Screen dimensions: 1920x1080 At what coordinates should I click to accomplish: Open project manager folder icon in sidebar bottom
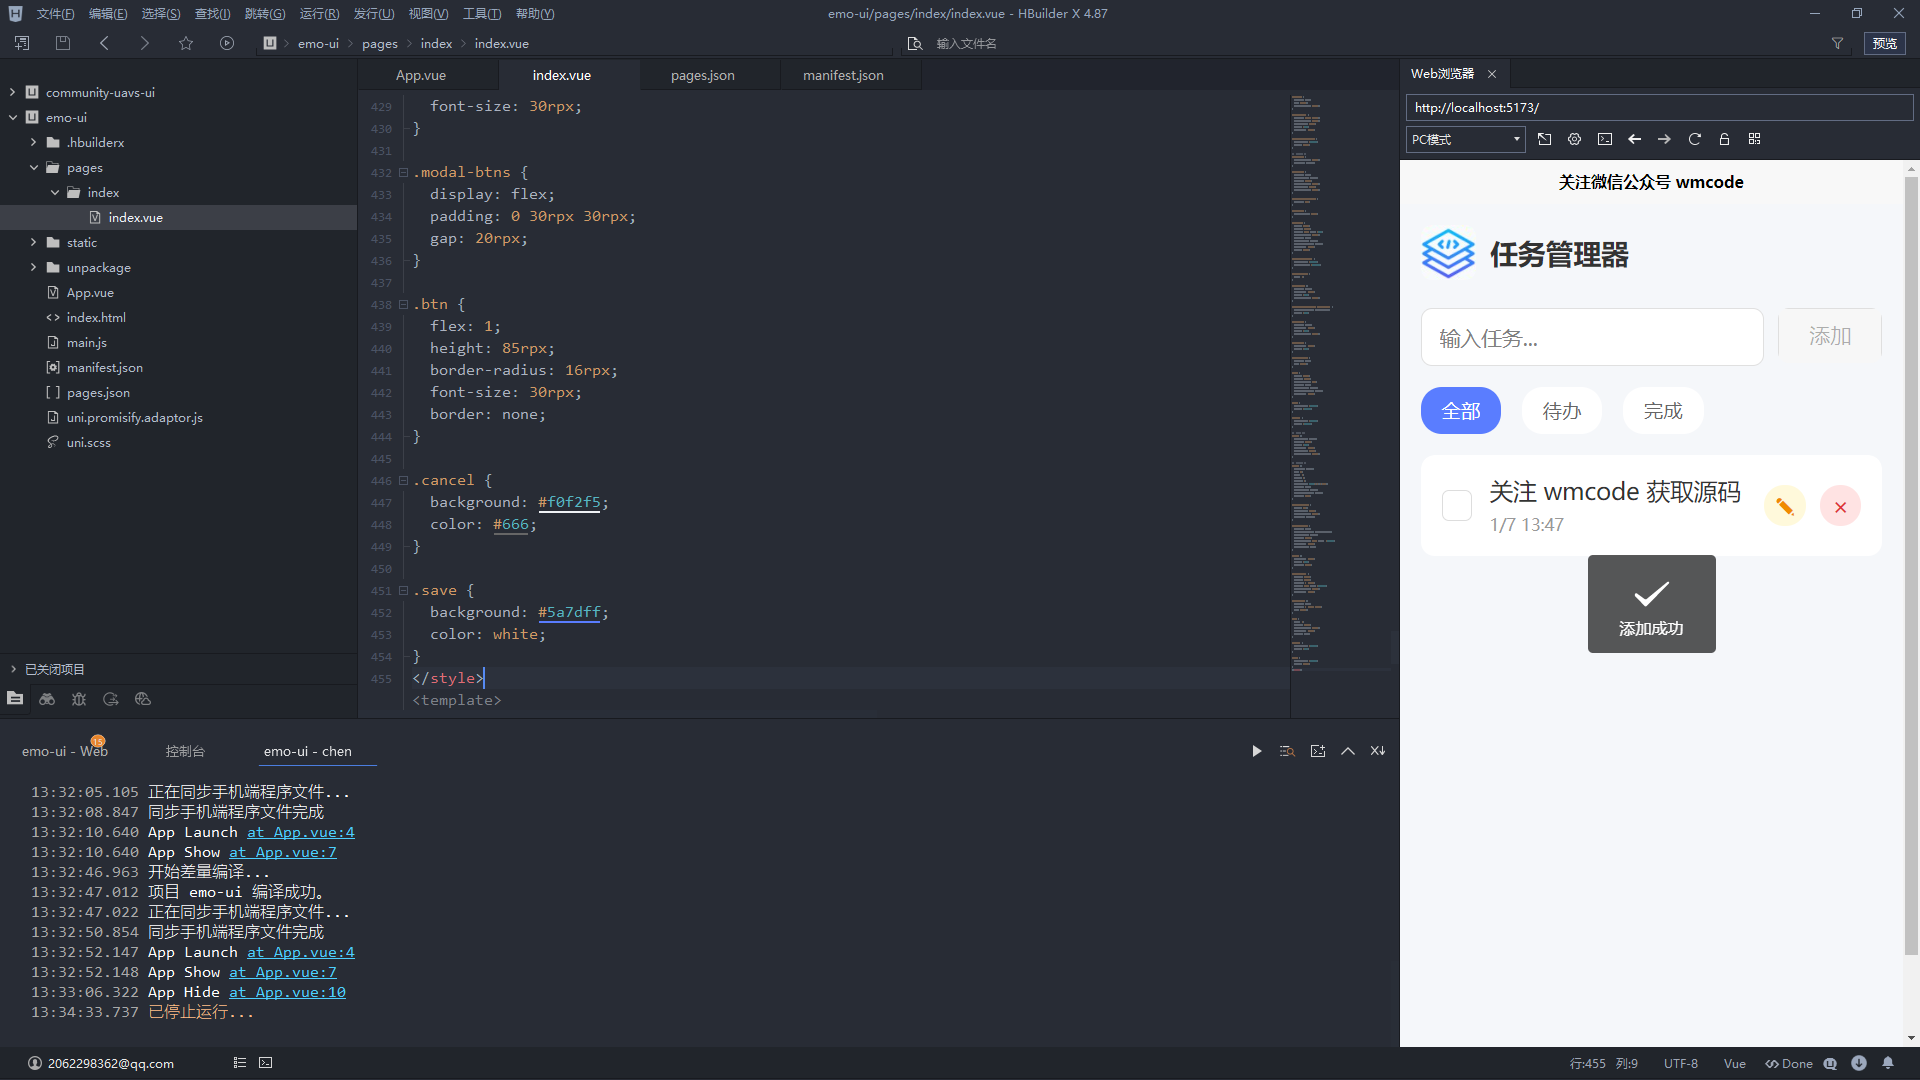(x=15, y=699)
